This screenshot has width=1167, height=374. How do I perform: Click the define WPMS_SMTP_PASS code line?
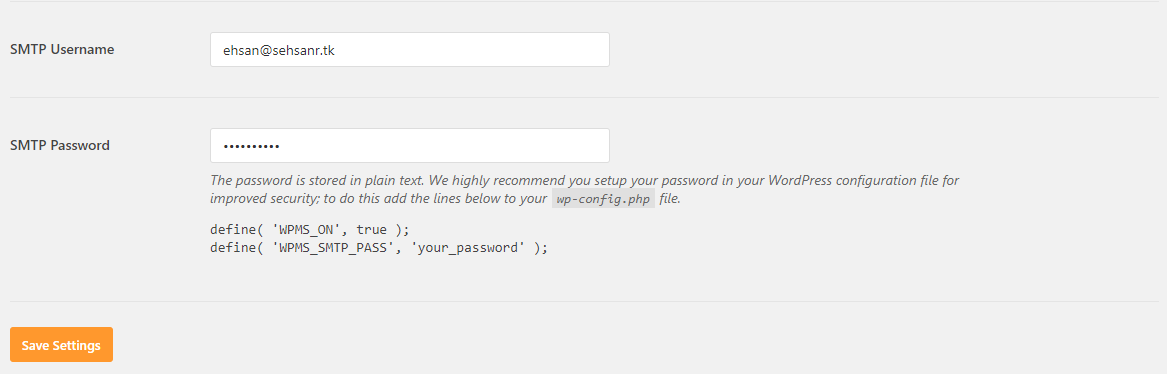379,248
